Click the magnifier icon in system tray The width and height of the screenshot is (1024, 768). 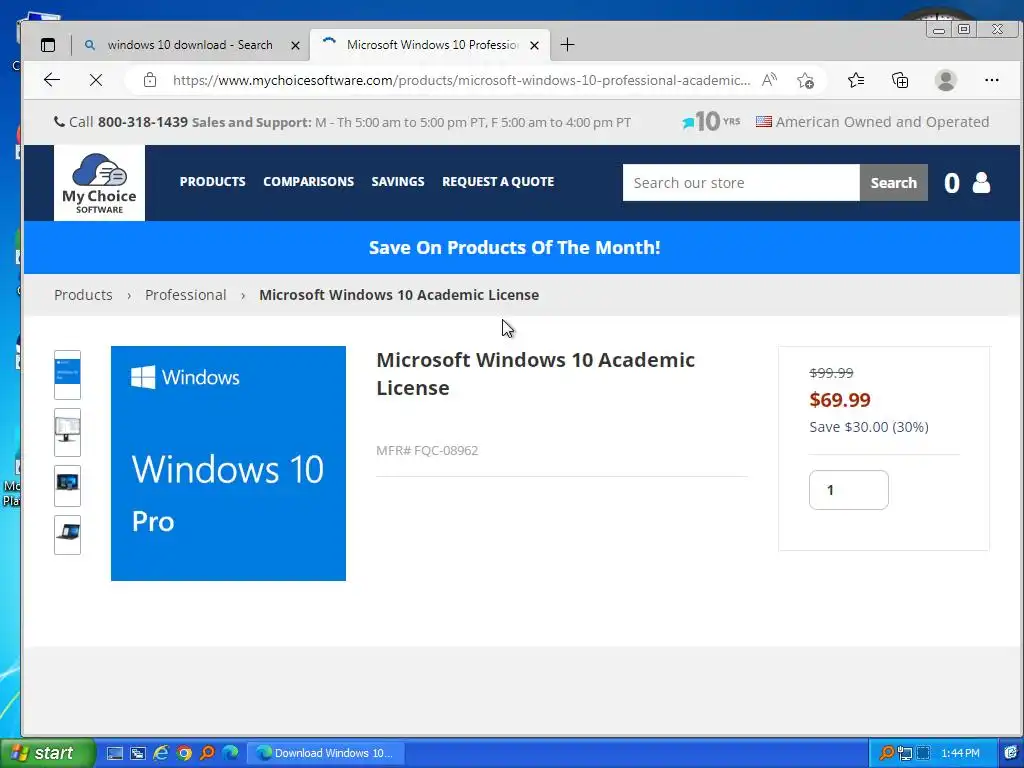(x=886, y=753)
